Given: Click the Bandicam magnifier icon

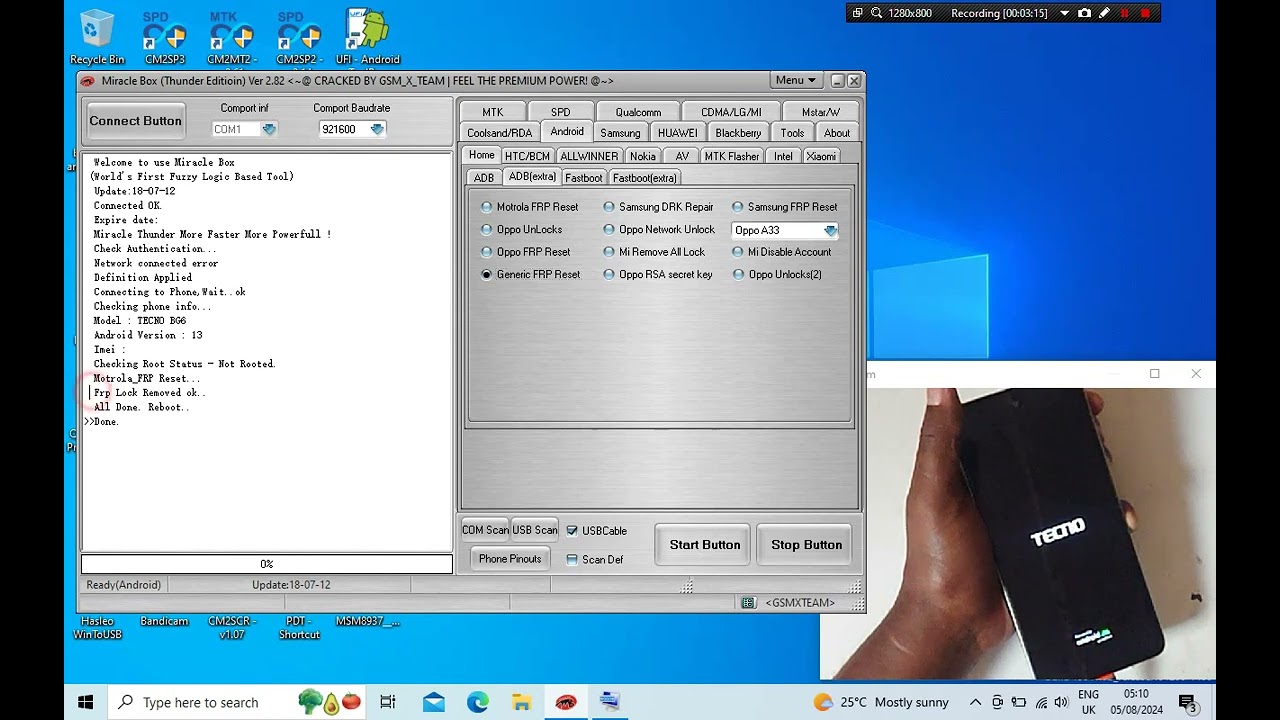Looking at the screenshot, I should pyautogui.click(x=876, y=13).
